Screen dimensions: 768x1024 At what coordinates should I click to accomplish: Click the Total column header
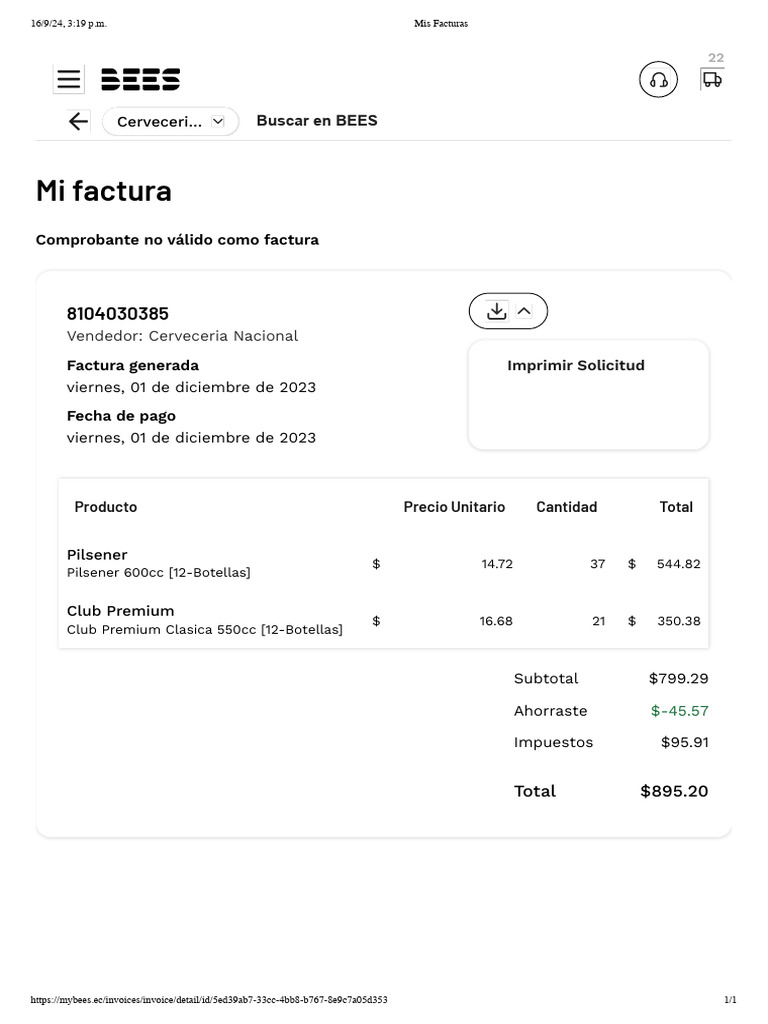[676, 507]
